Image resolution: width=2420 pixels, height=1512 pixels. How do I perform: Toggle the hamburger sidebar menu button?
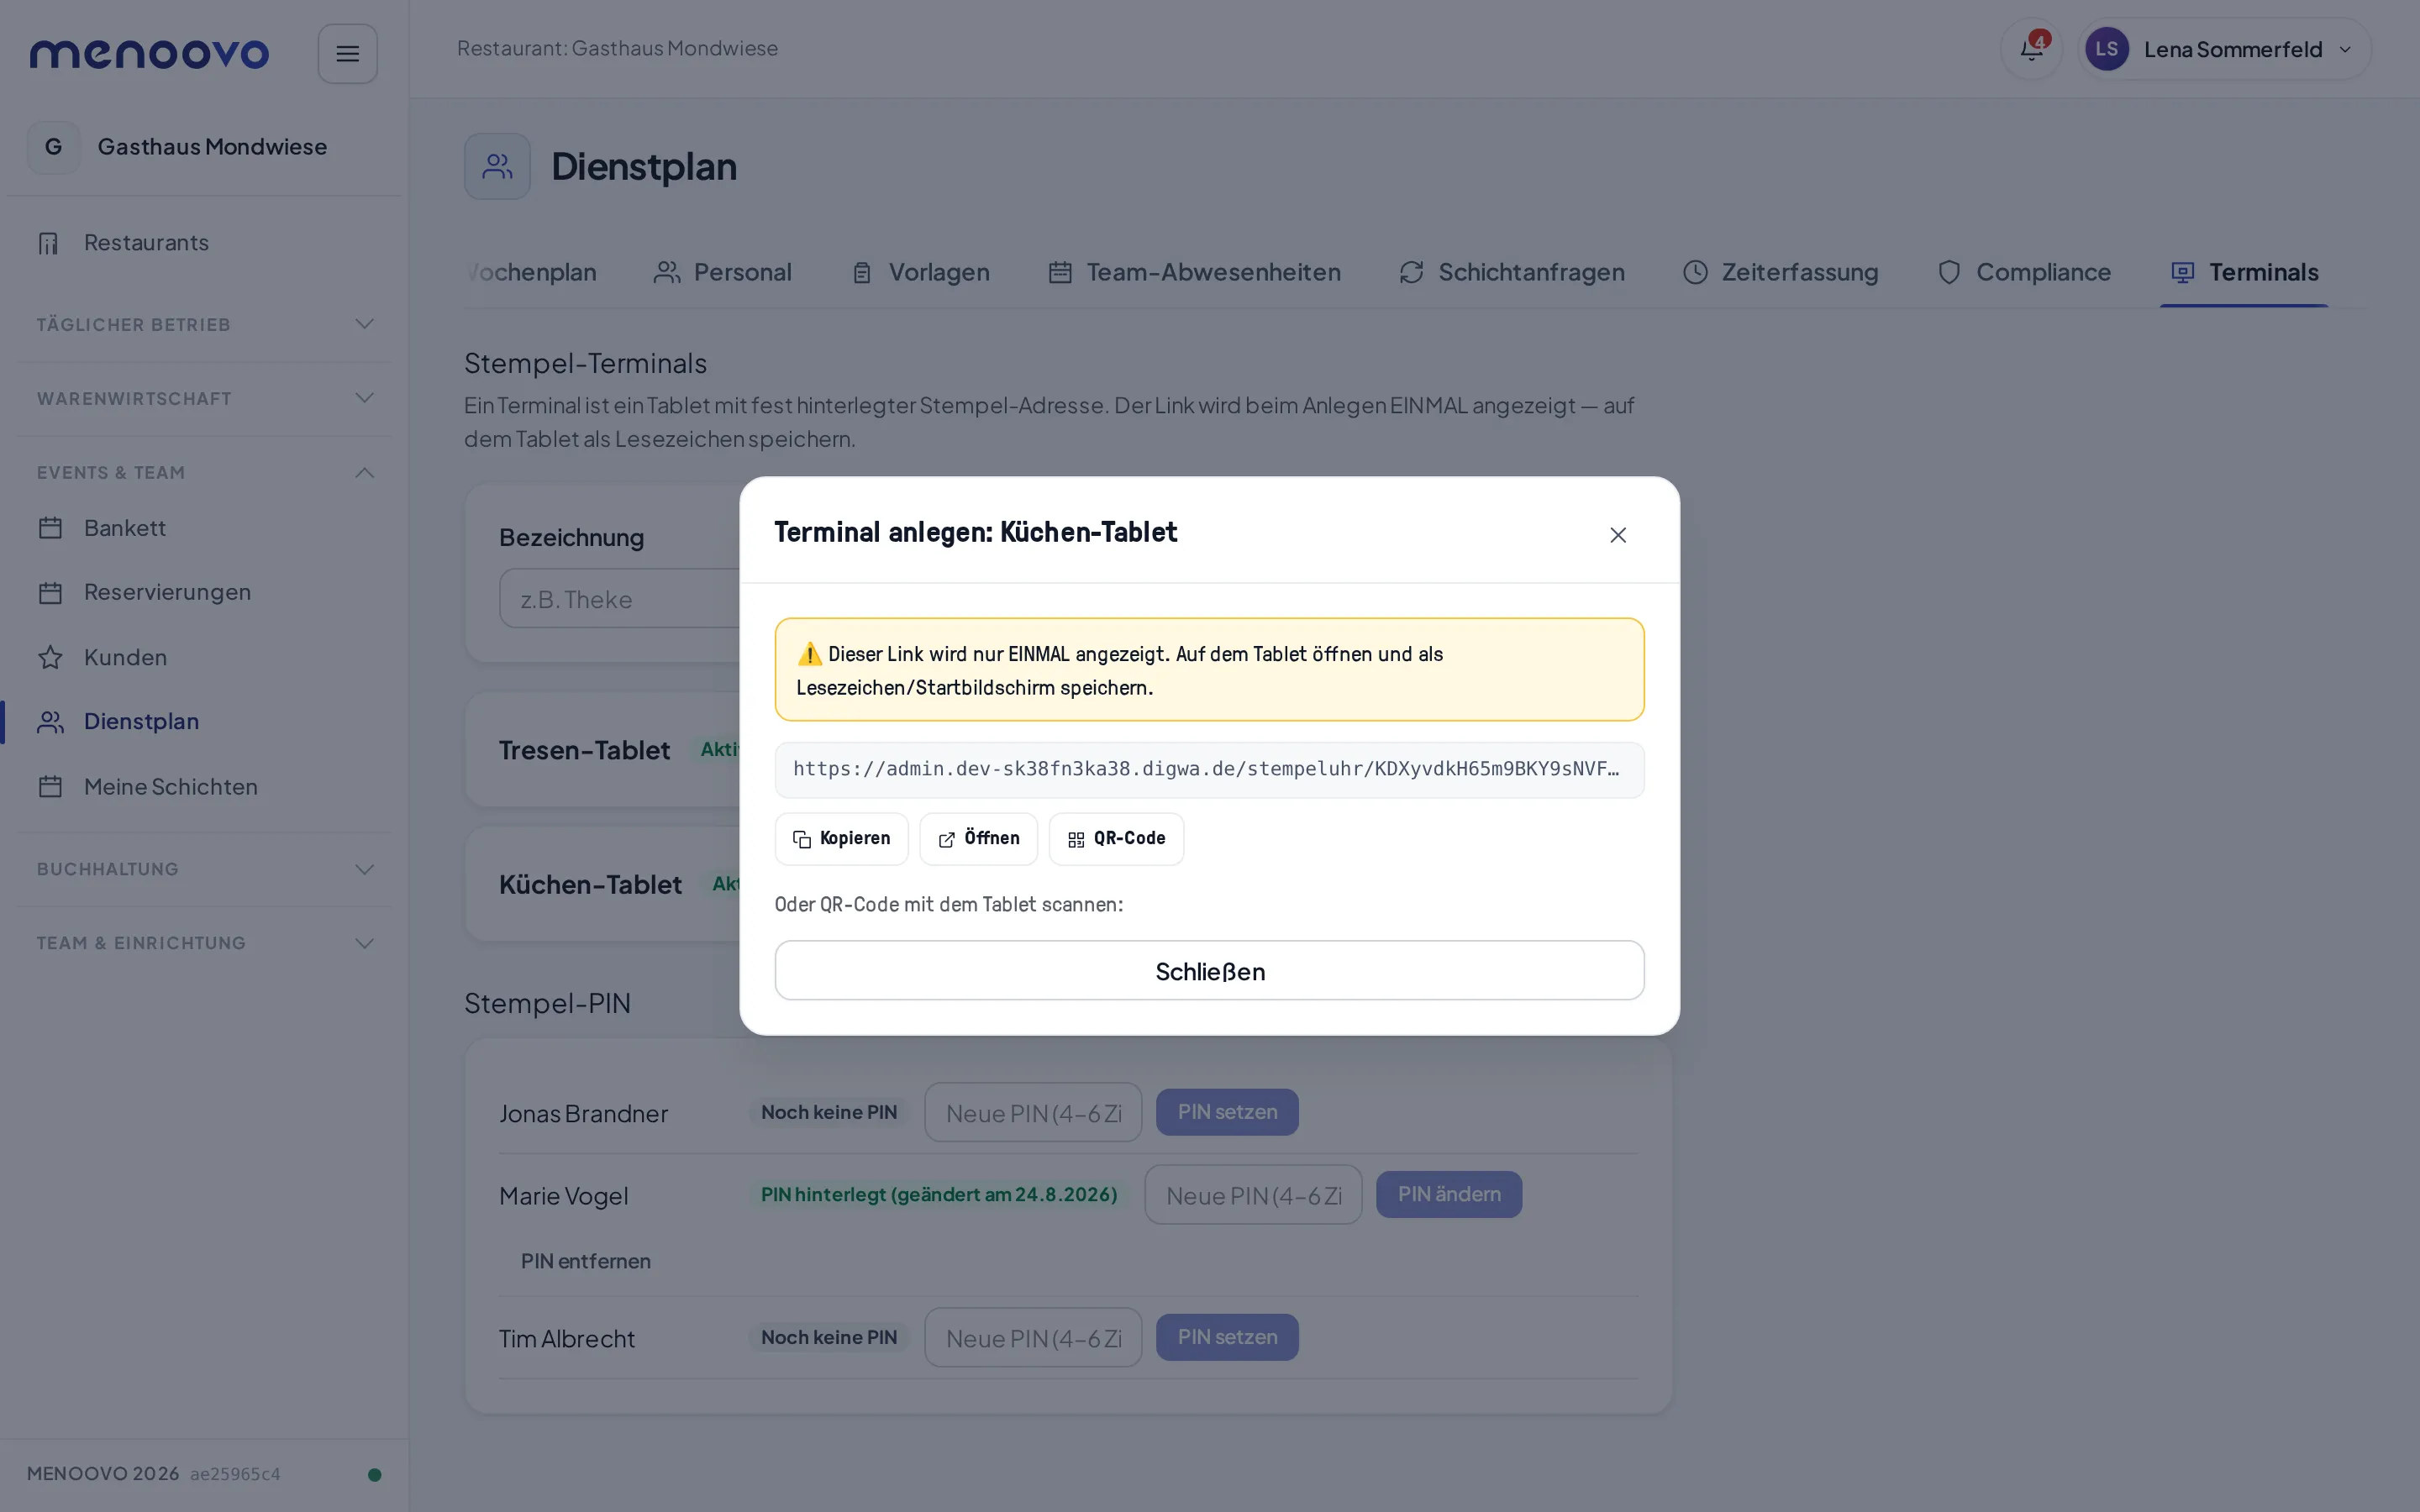(347, 54)
